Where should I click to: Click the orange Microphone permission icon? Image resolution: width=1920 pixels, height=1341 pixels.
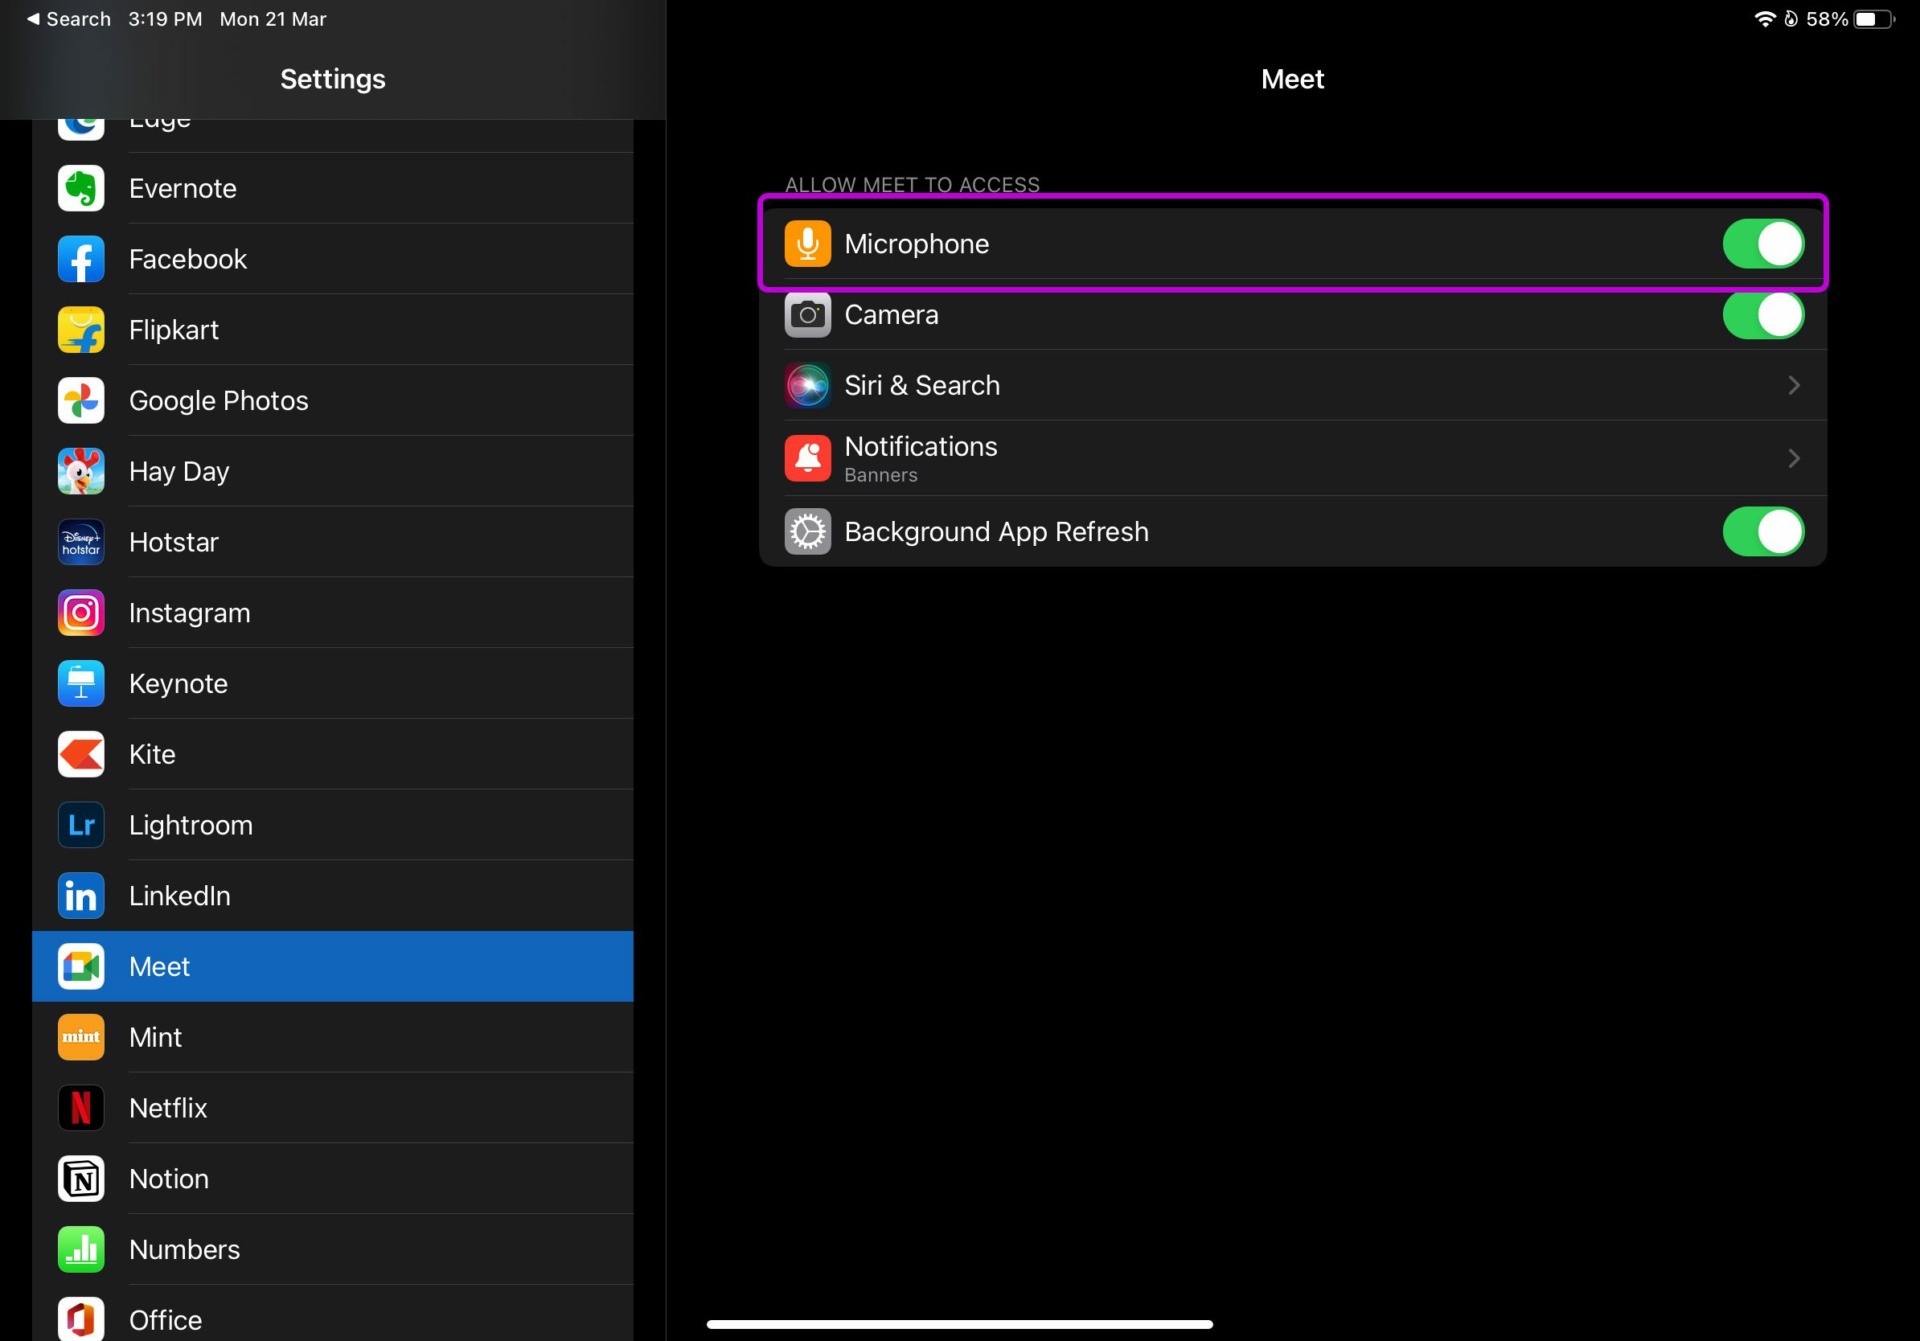pos(807,243)
